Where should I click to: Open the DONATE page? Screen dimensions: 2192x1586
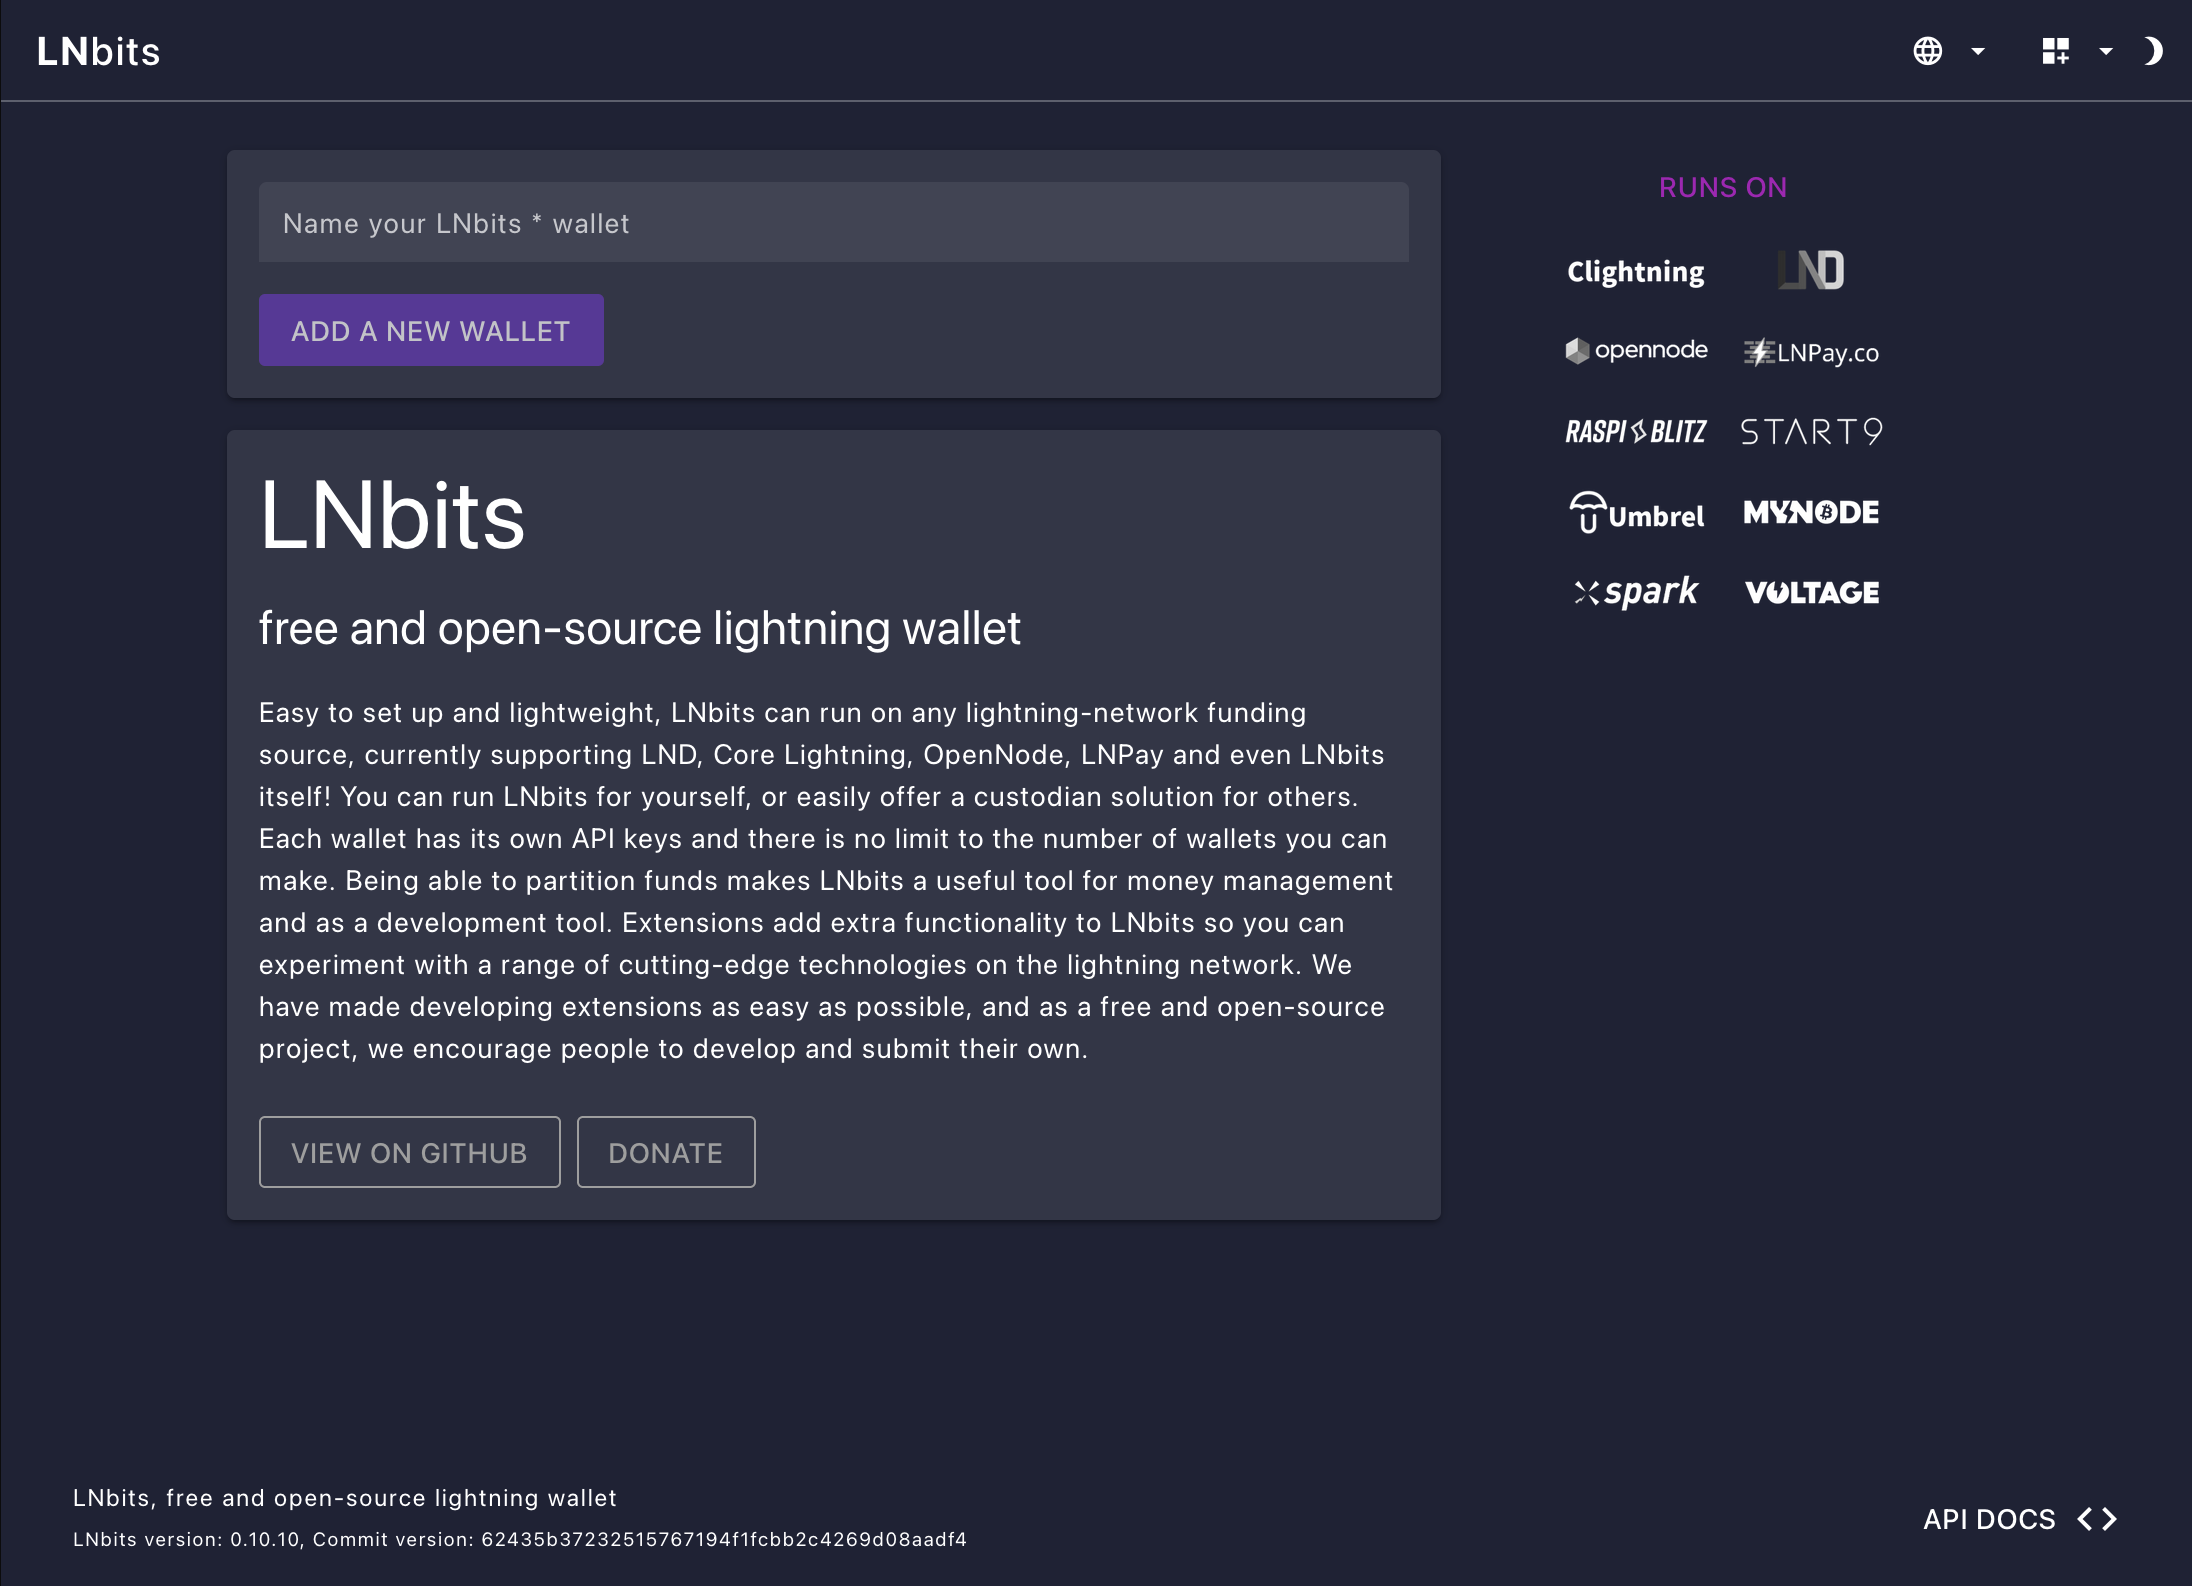tap(666, 1152)
